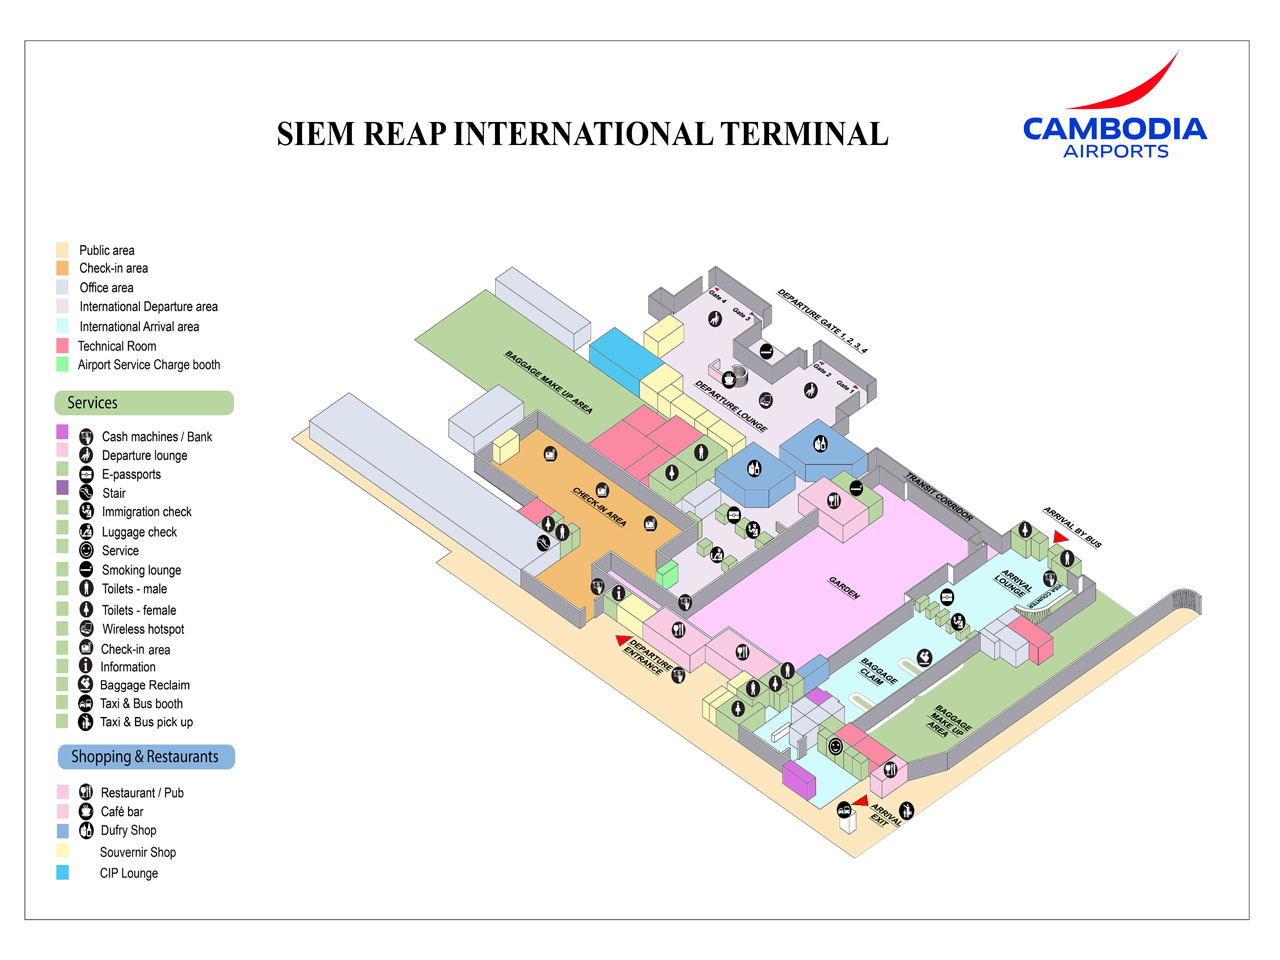Select the Taxi & Bus booth legend icon
This screenshot has width=1280, height=960.
tap(86, 703)
